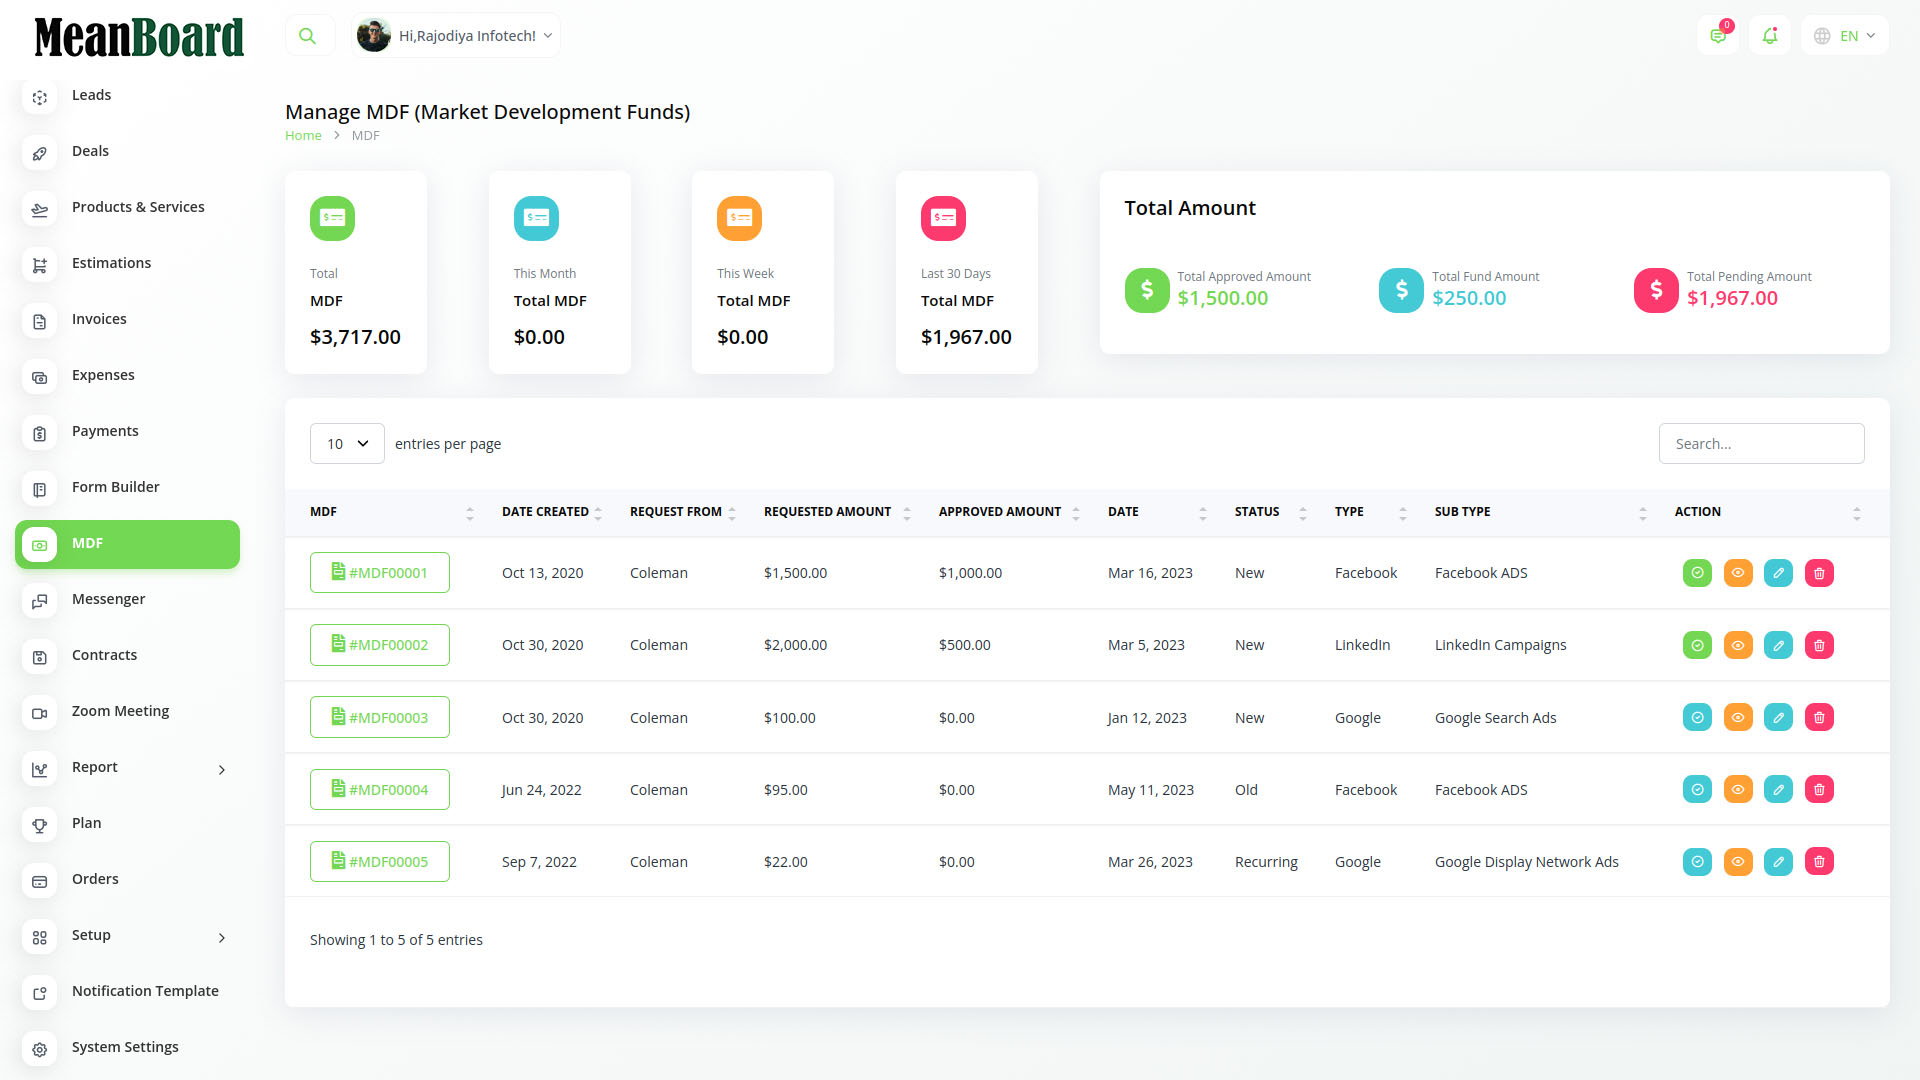The height and width of the screenshot is (1080, 1920).
Task: Show #MDF00003 details with orange eye icon
Action: tap(1738, 718)
